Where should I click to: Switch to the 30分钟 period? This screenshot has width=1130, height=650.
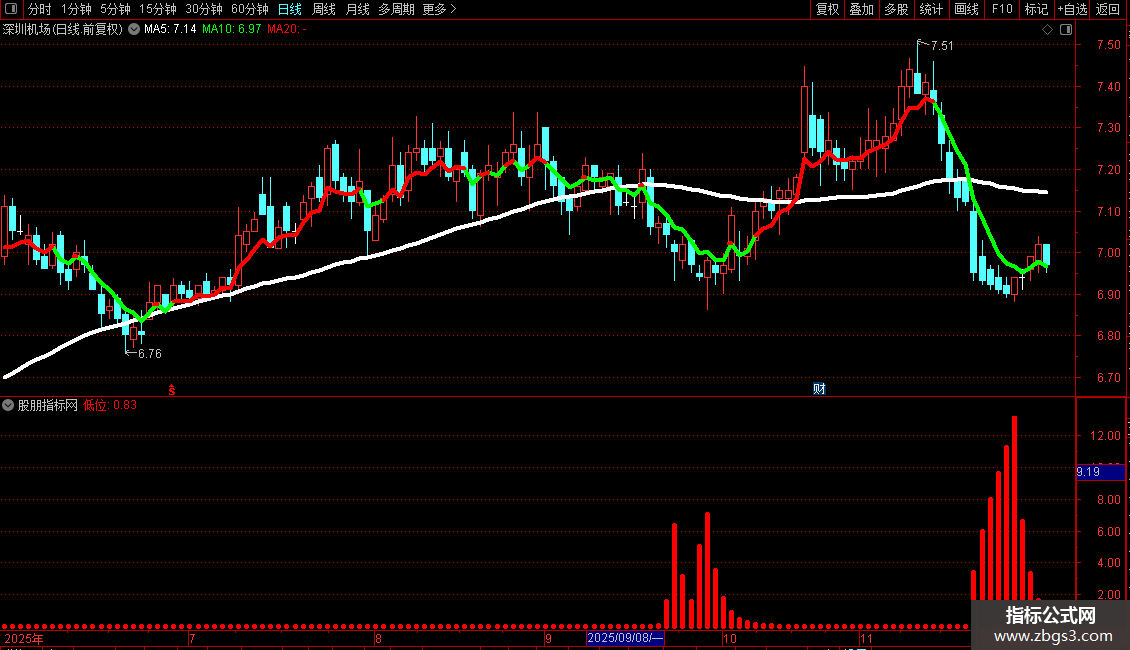click(204, 9)
